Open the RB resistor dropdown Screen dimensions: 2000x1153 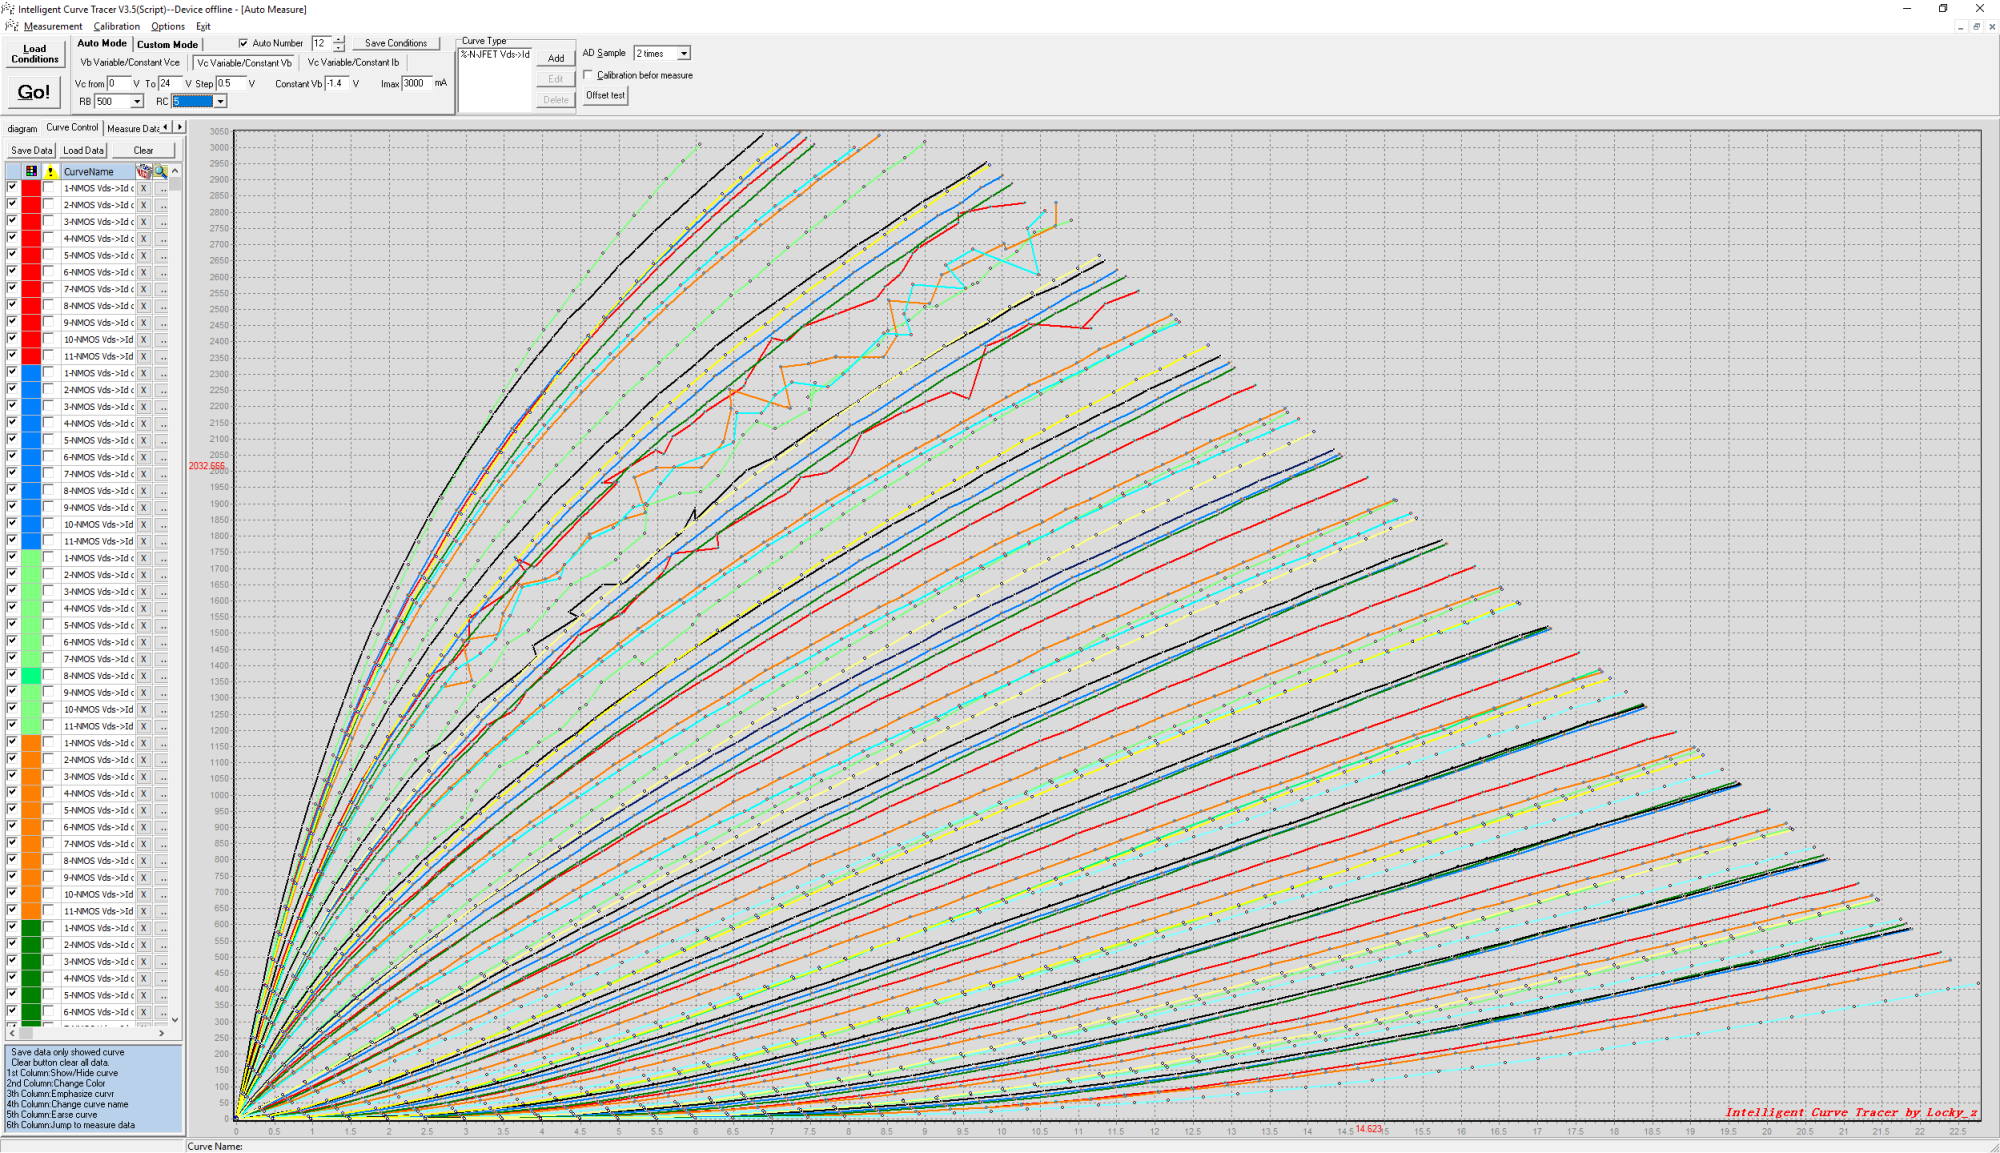click(x=137, y=102)
